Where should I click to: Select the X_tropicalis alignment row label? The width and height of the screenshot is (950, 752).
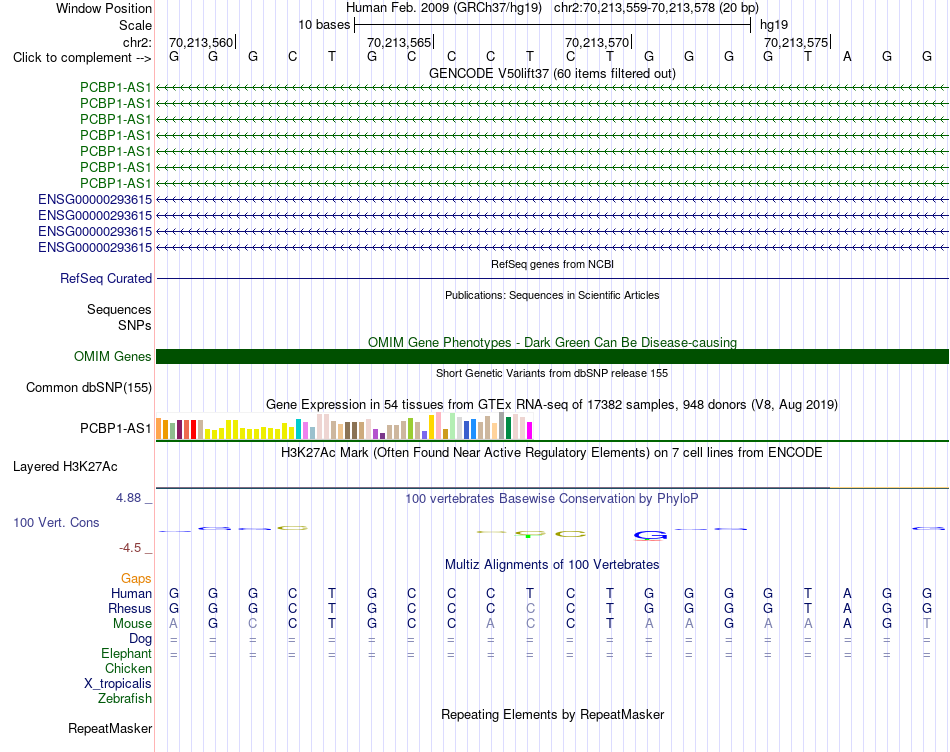click(x=118, y=684)
